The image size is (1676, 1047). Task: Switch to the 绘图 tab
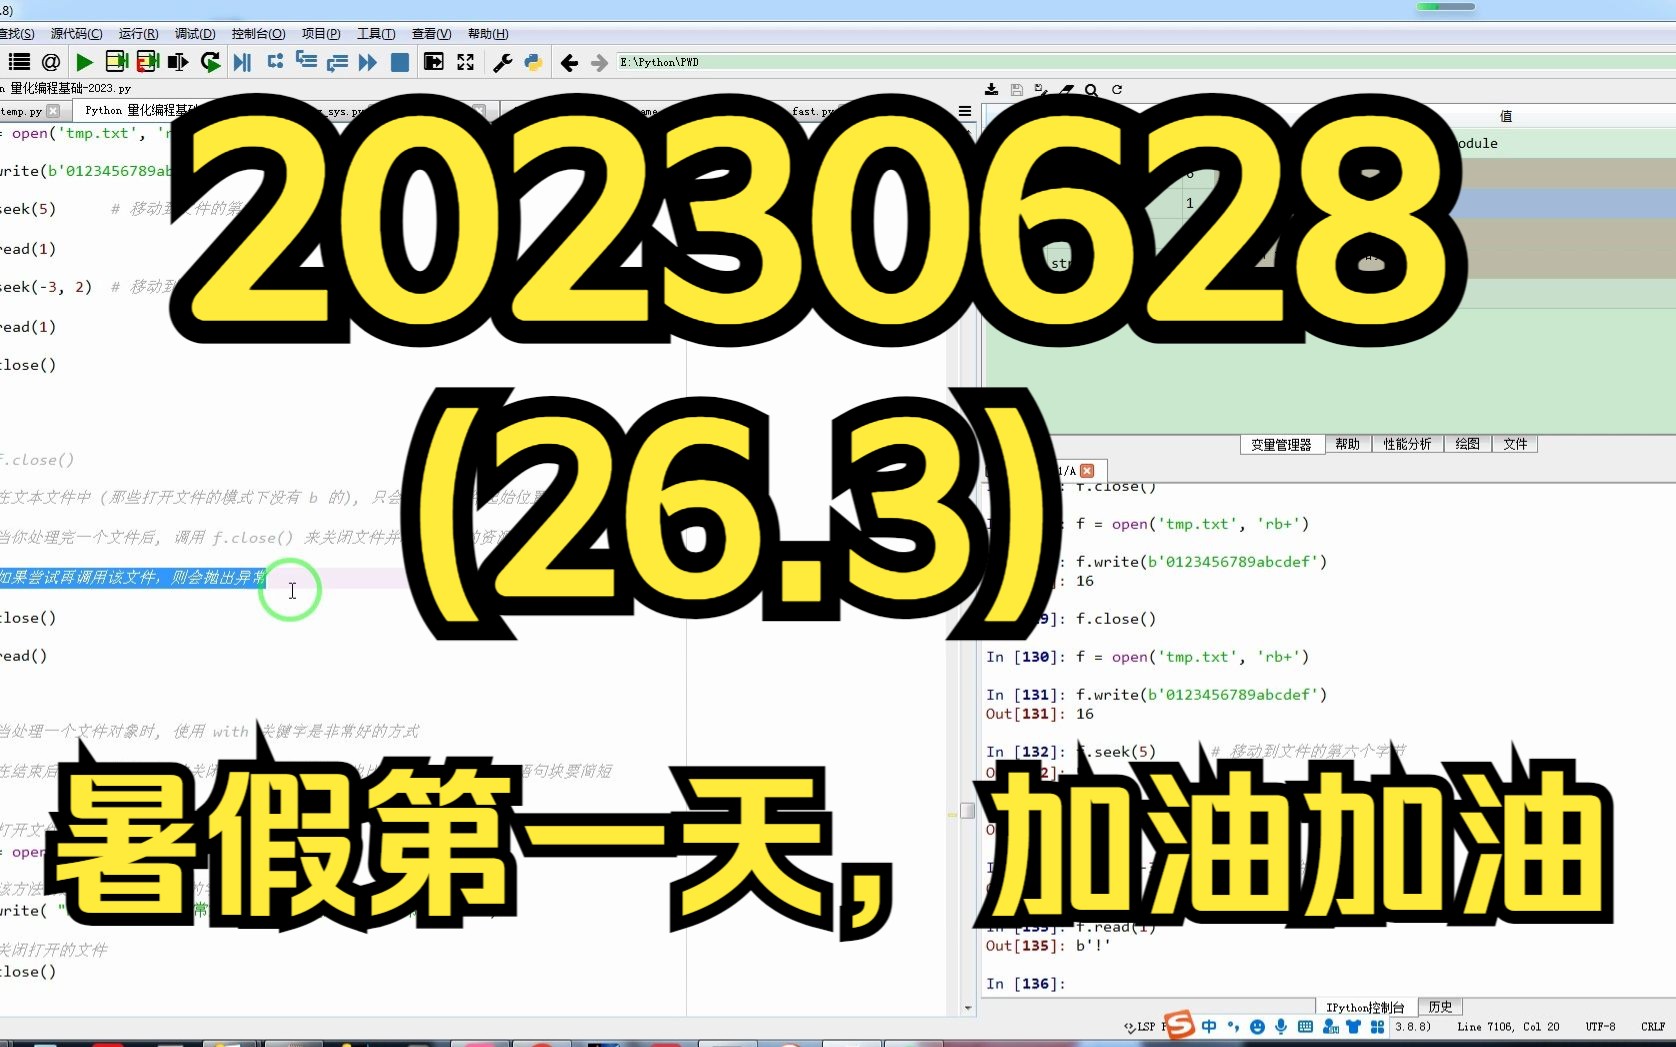[1467, 444]
